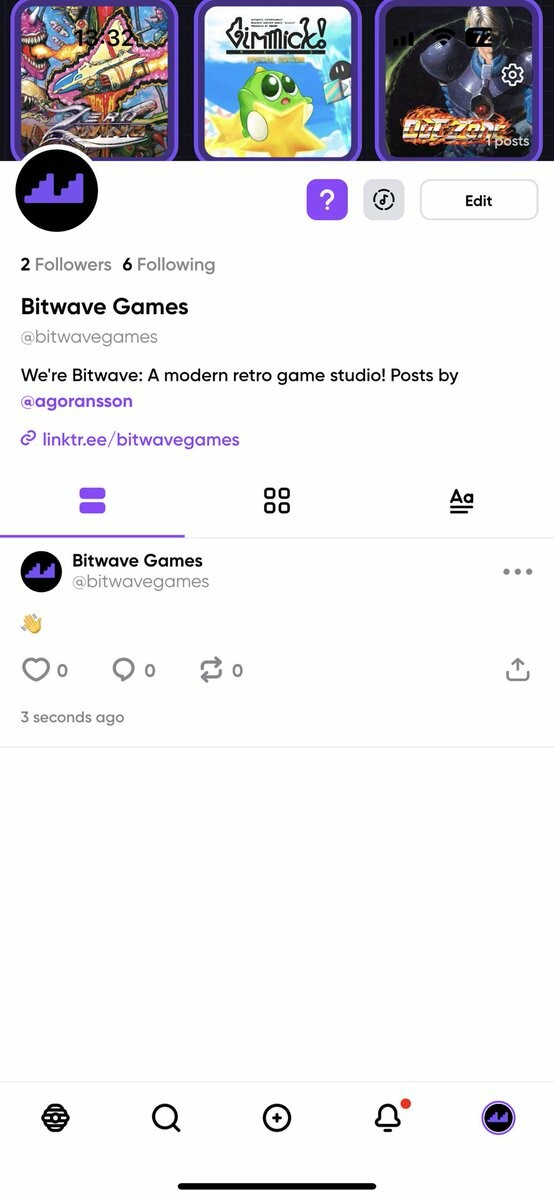Screen dimensions: 554x1200
Task: Tap the purple question mark button
Action: [x=327, y=200]
